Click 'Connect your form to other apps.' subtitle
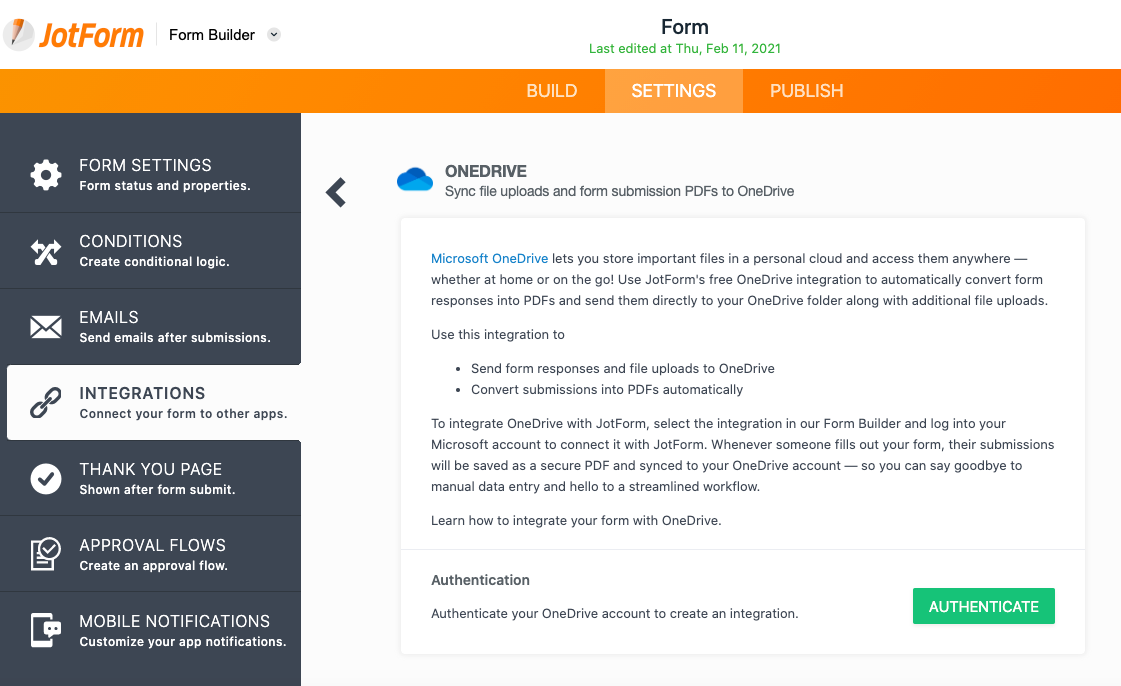This screenshot has height=686, width=1121. [184, 414]
